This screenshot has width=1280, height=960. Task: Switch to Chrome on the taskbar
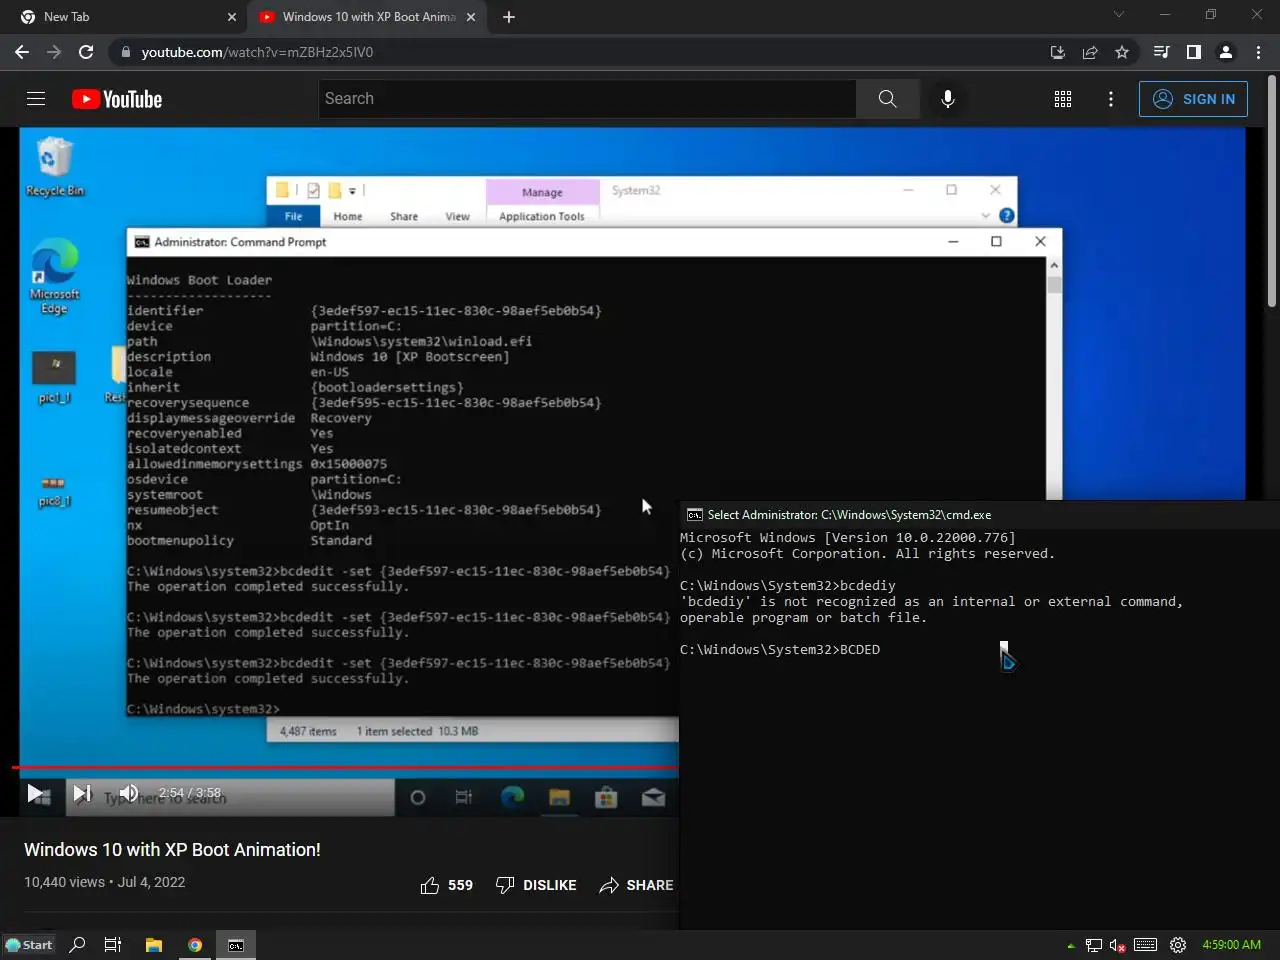tap(195, 945)
